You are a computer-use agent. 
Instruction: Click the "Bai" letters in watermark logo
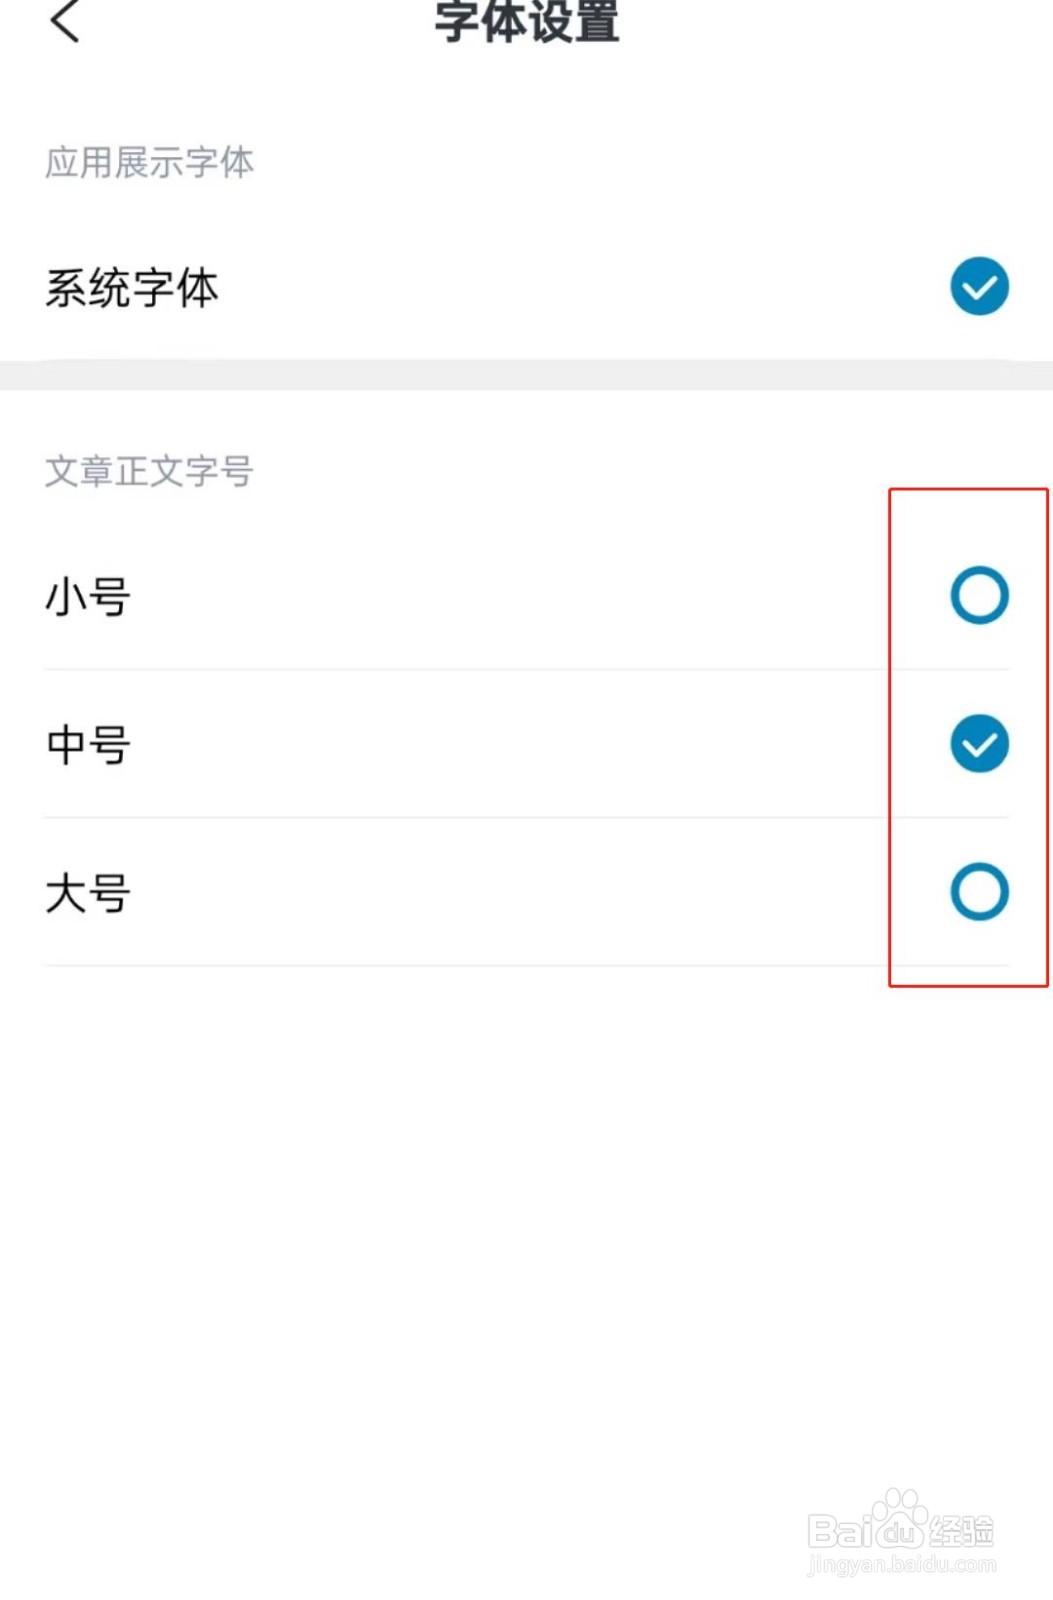(838, 1531)
